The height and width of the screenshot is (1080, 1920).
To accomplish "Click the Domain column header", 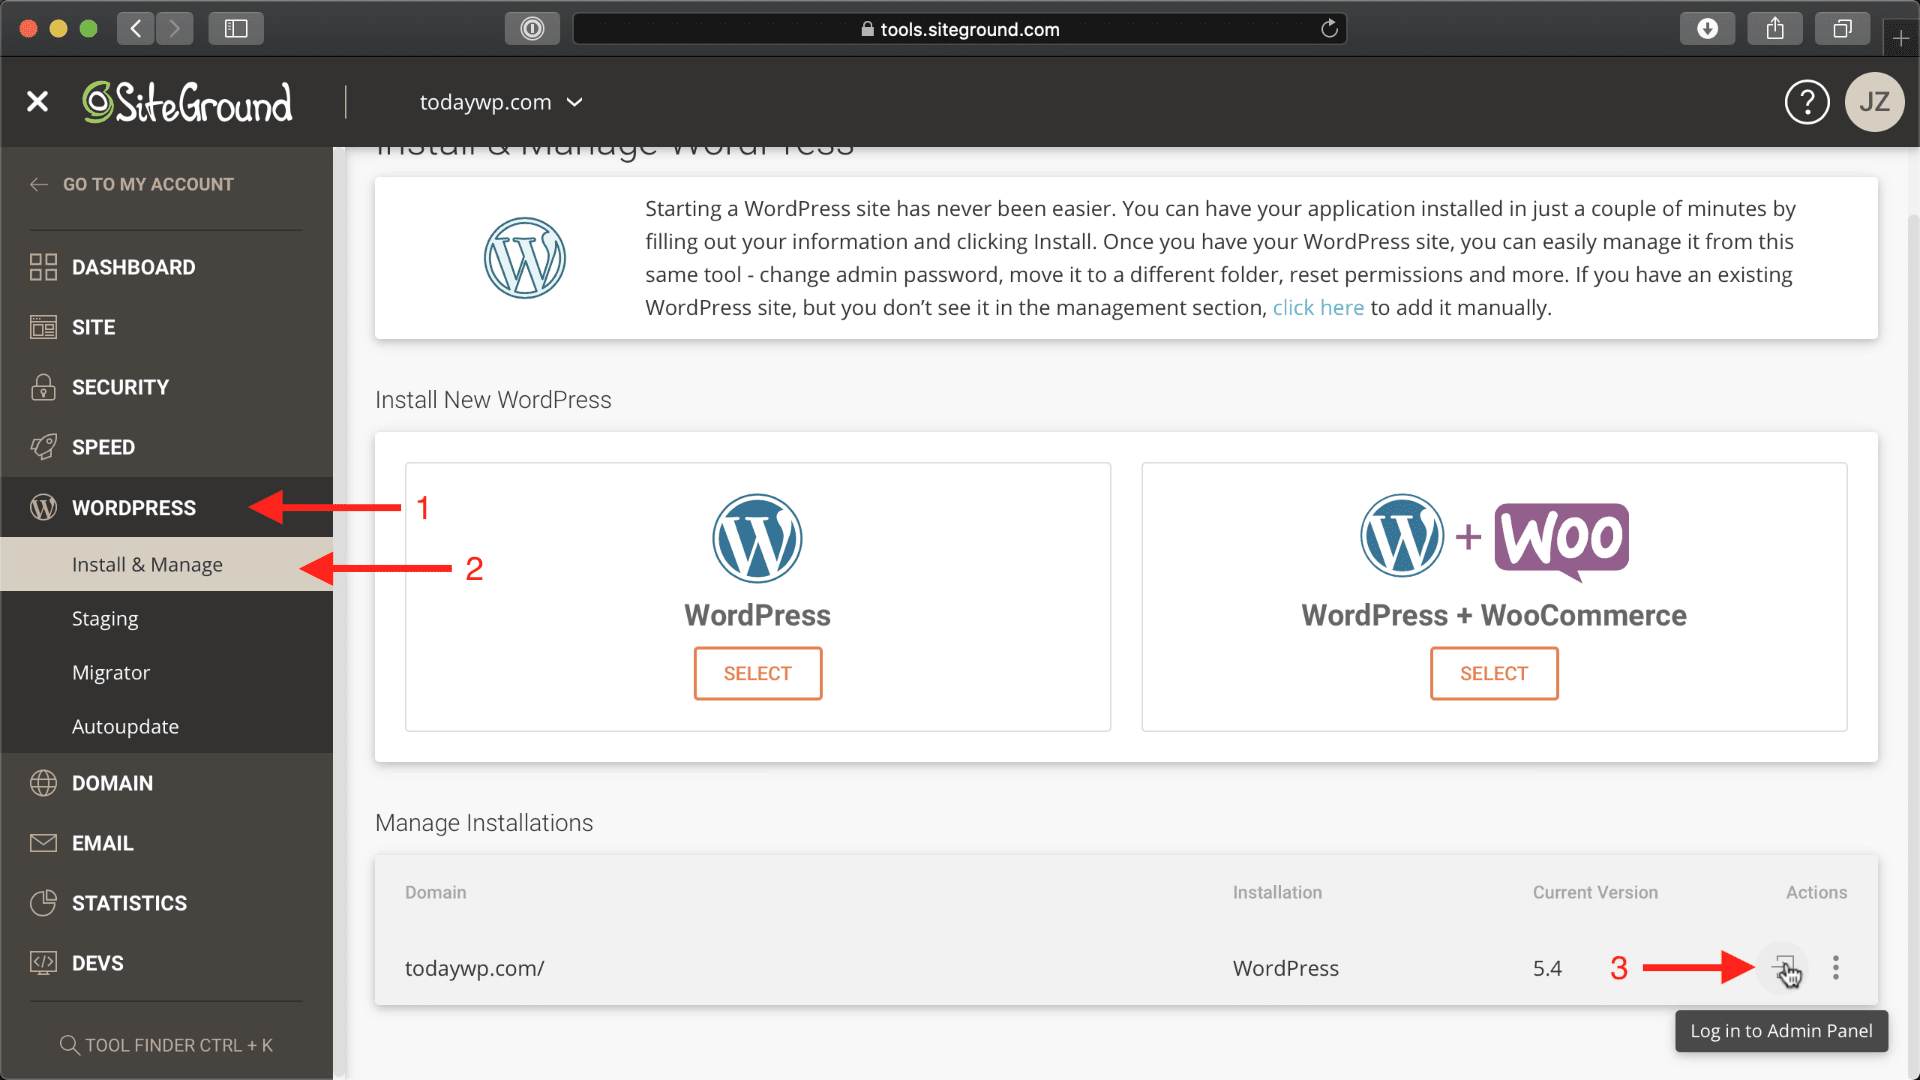I will 435,892.
